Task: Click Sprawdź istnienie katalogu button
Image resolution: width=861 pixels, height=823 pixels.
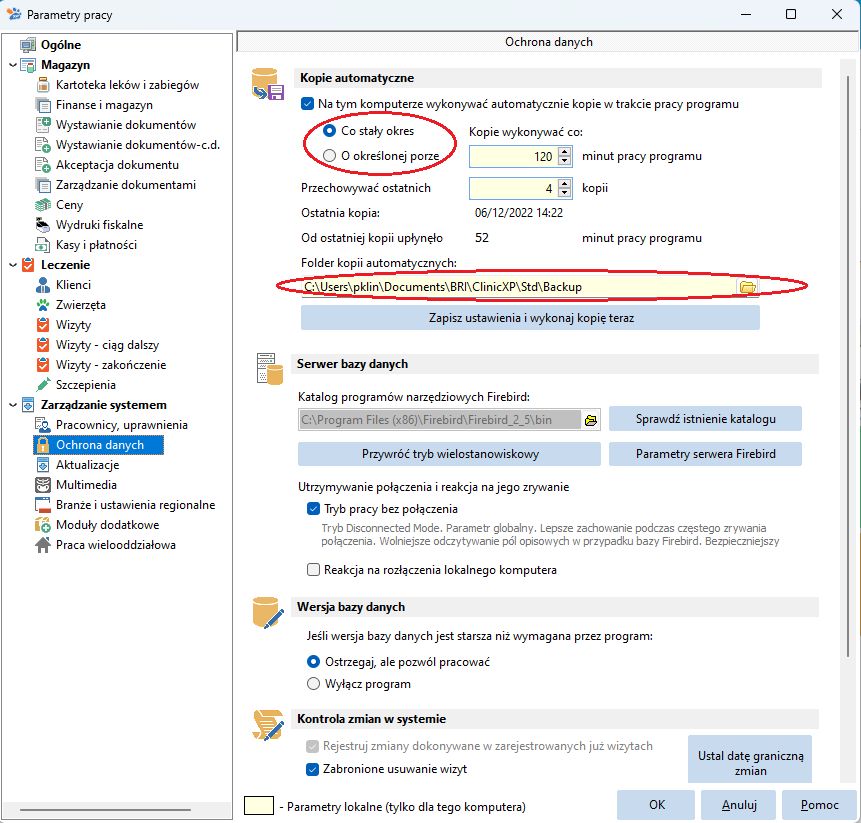Action: pyautogui.click(x=705, y=419)
